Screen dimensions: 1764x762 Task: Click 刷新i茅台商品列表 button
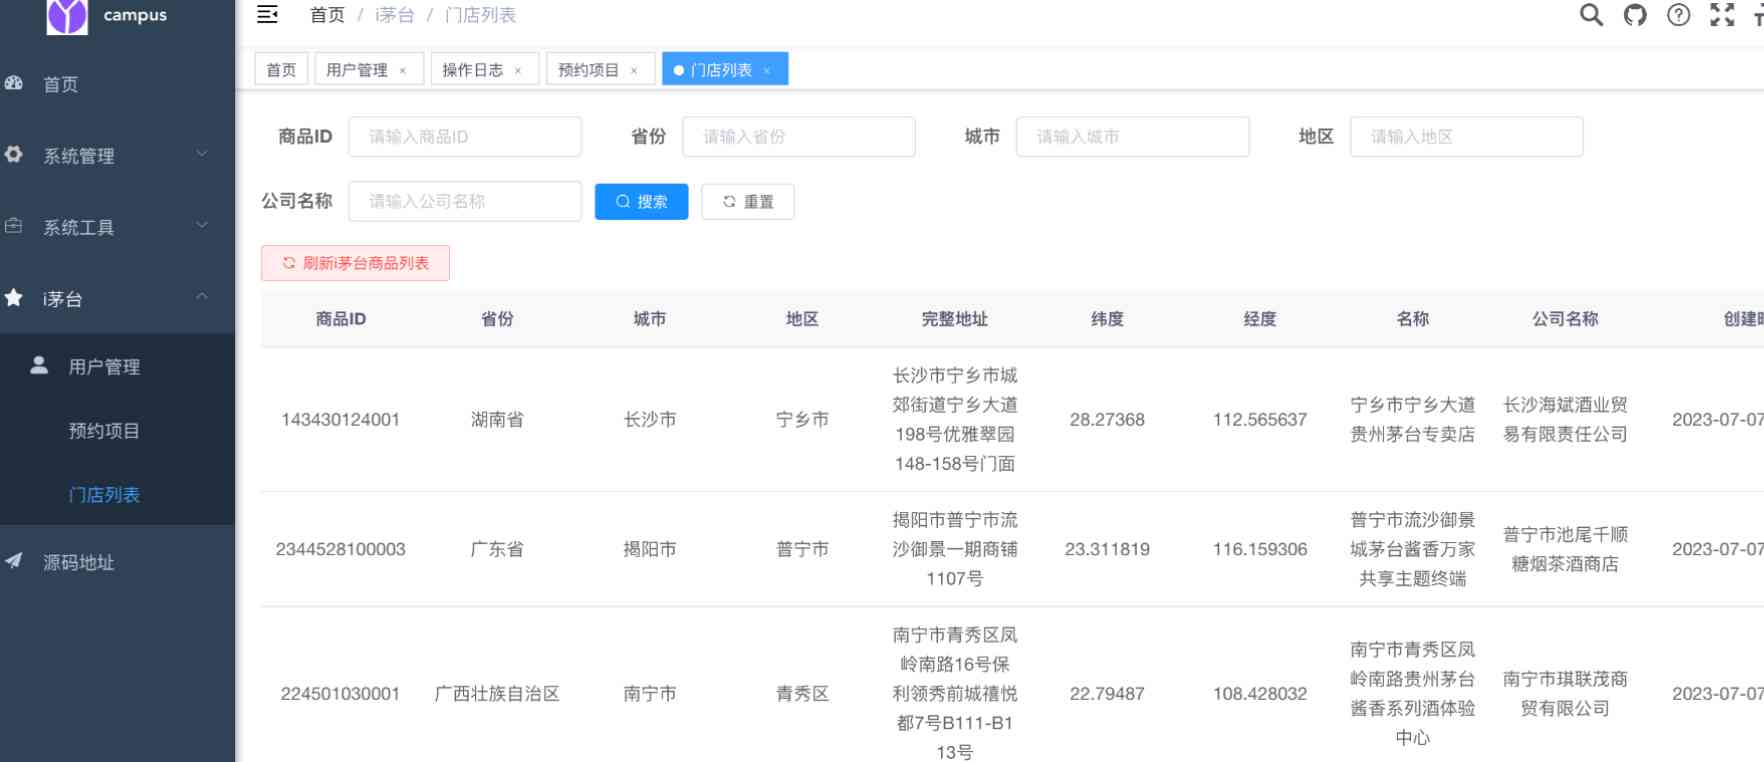tap(355, 263)
